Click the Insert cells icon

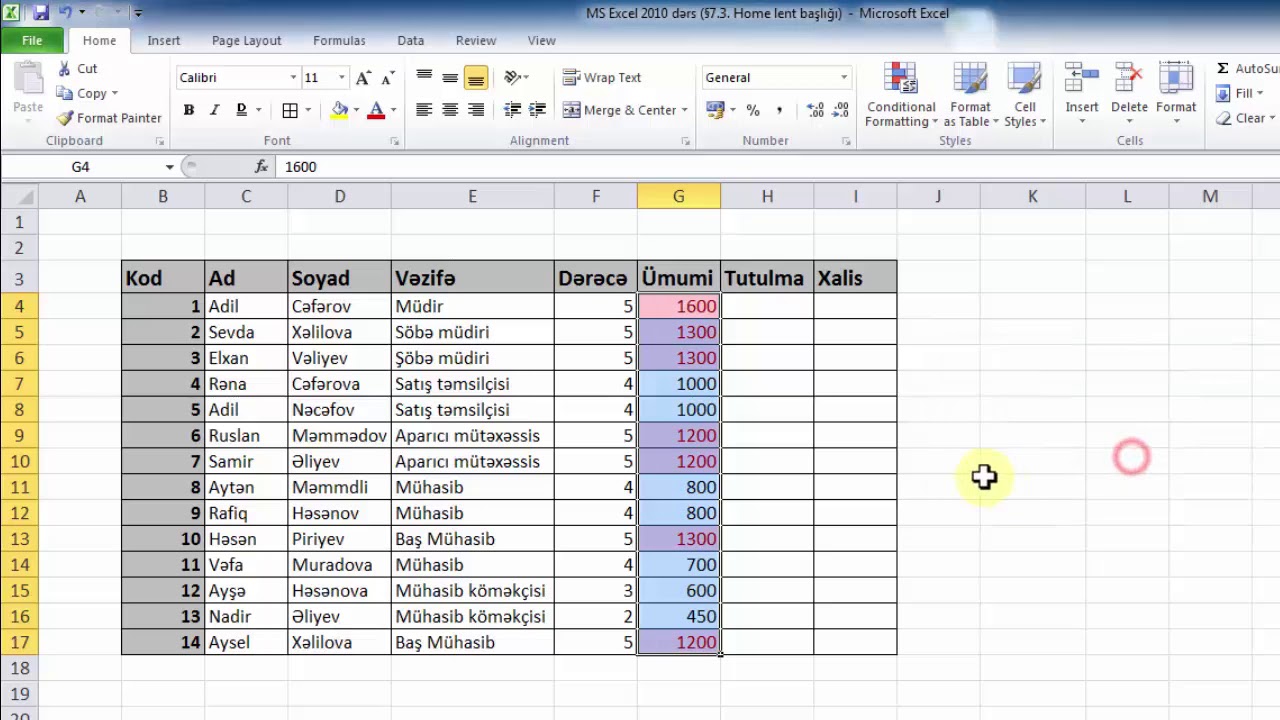coord(1082,78)
